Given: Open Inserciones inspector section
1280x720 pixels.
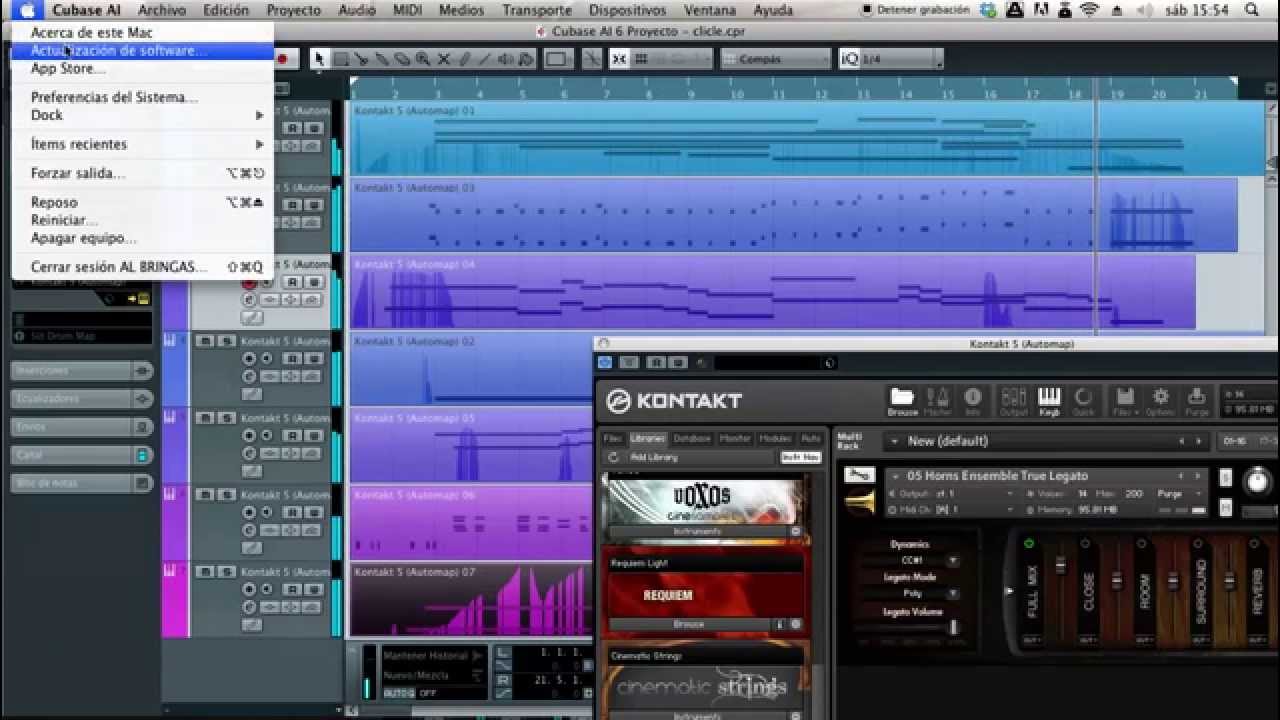Looking at the screenshot, I should tap(81, 370).
